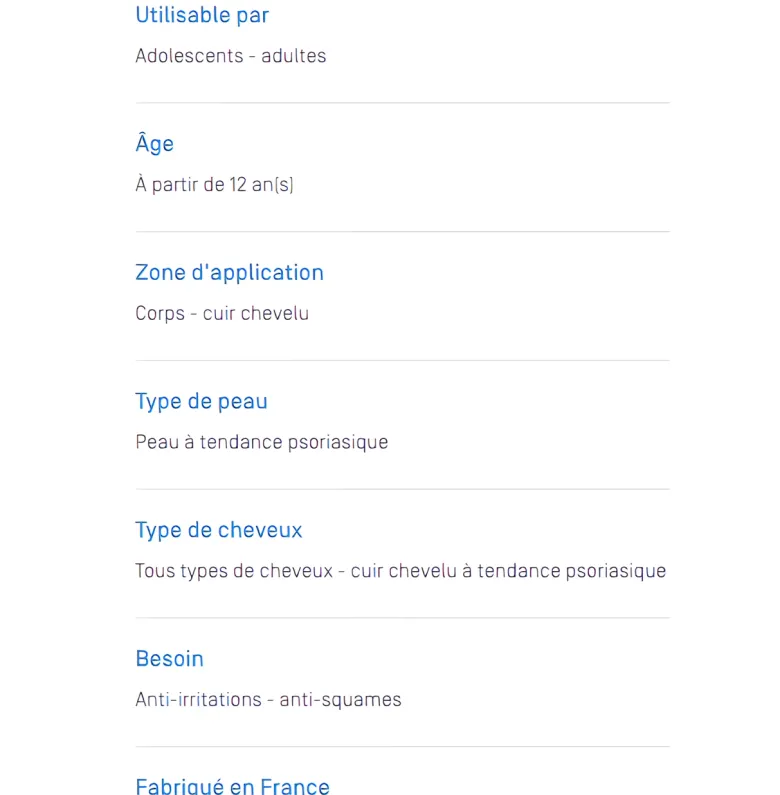Select 'Anti-irritations - anti-squames' value
This screenshot has height=795, width=780.
point(268,700)
